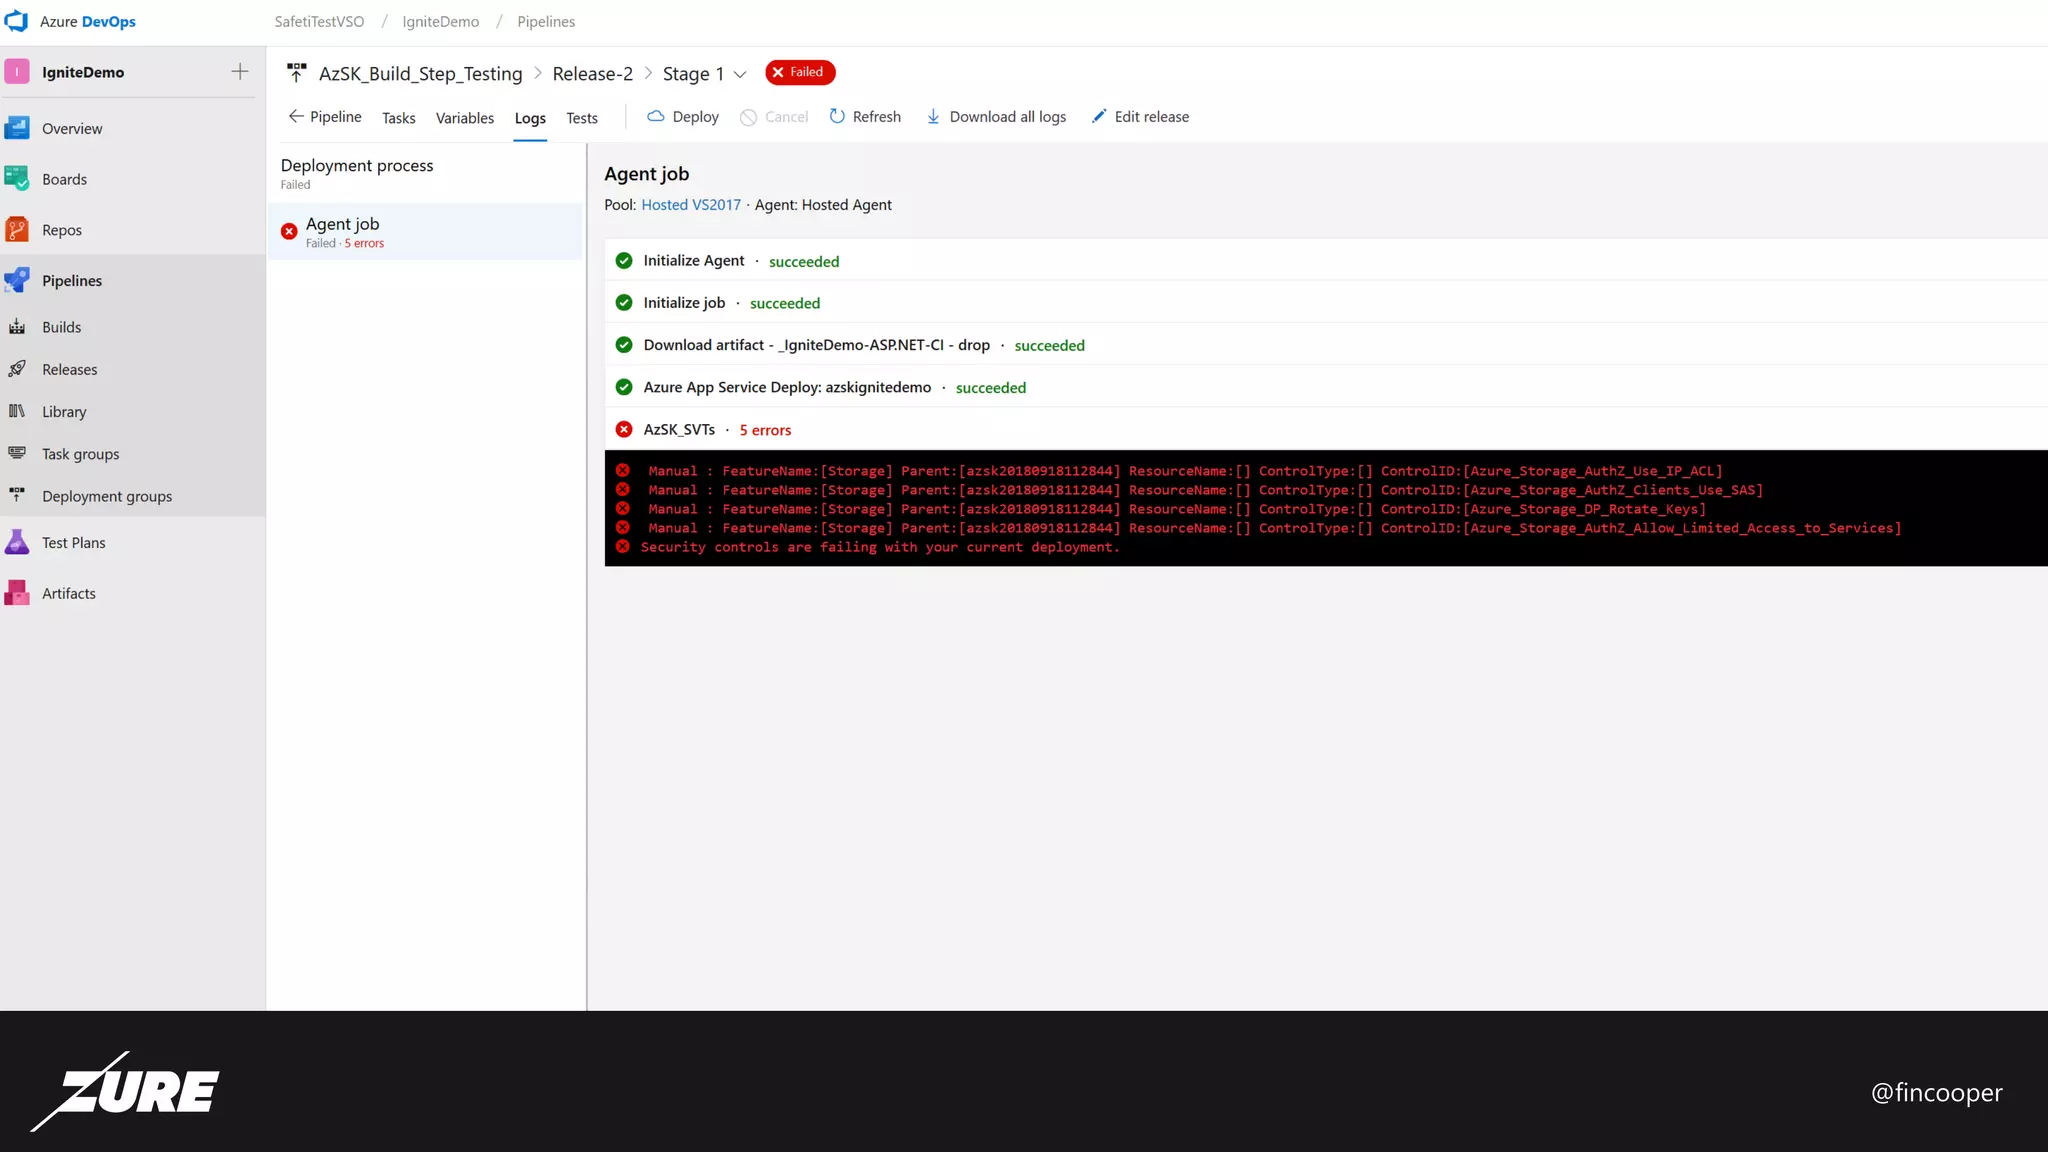Open Azure App Service Deploy step log
This screenshot has width=2048, height=1152.
[x=786, y=387]
